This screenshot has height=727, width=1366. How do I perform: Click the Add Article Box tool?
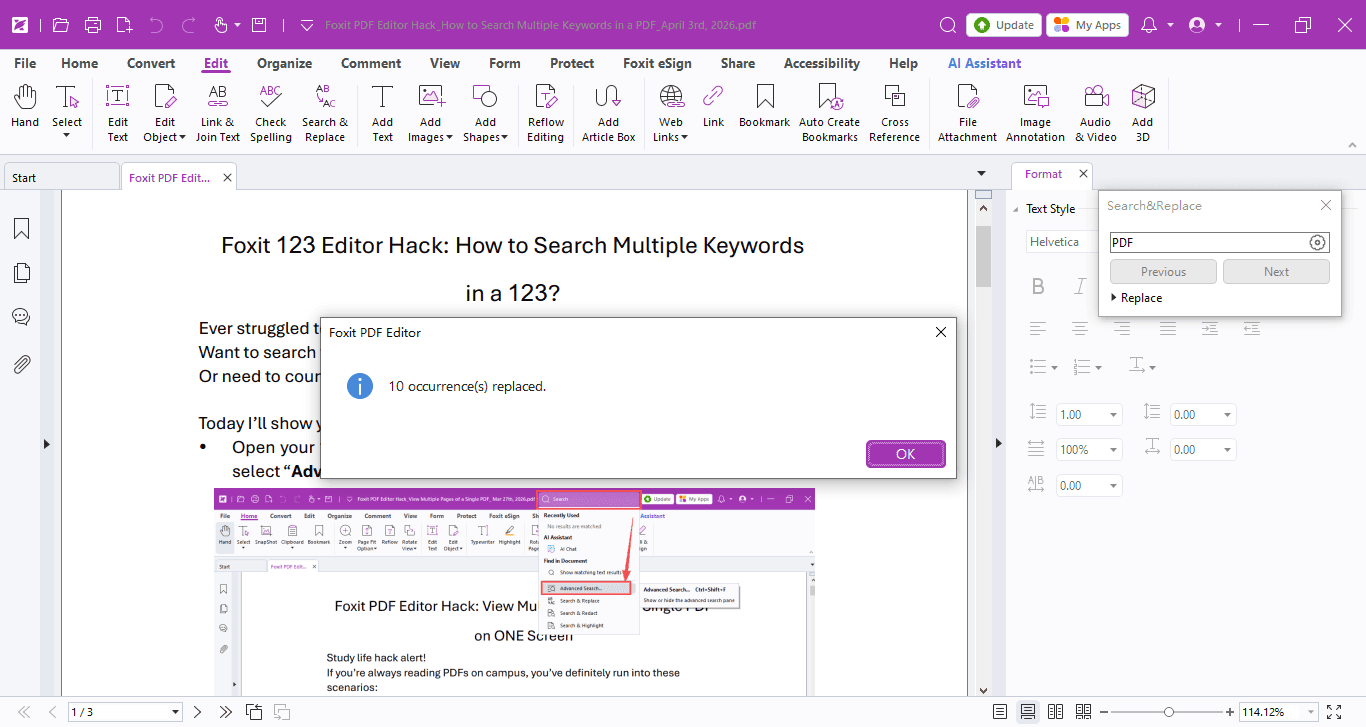coord(609,113)
